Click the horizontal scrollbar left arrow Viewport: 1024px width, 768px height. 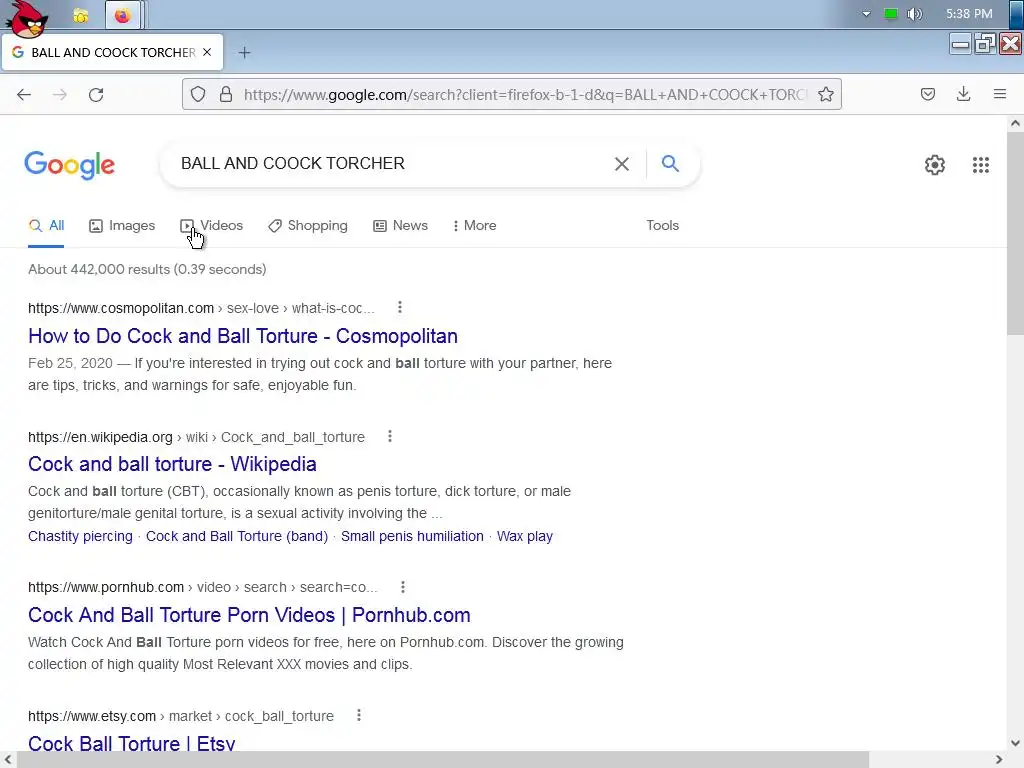[x=8, y=760]
